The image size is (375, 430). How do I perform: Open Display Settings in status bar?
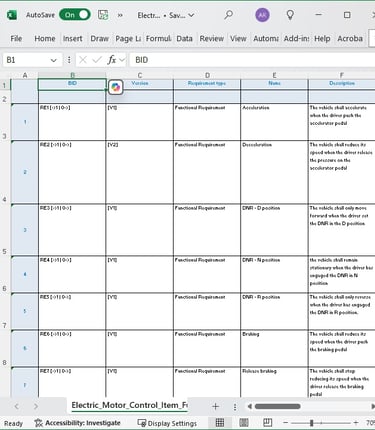click(x=167, y=423)
